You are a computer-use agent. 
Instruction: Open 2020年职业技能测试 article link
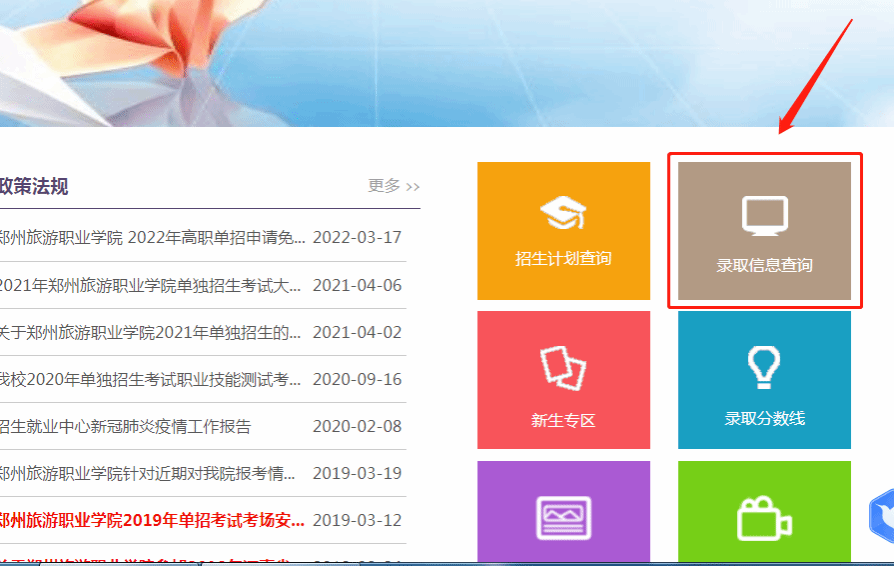(150, 380)
